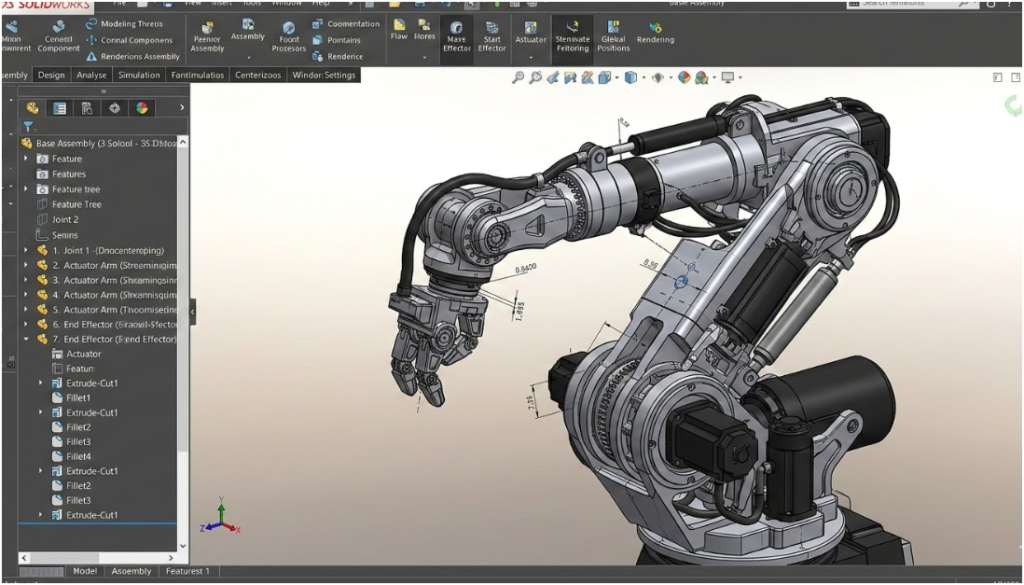Open the Design ribbon tab
This screenshot has width=1024, height=585.
pyautogui.click(x=51, y=75)
